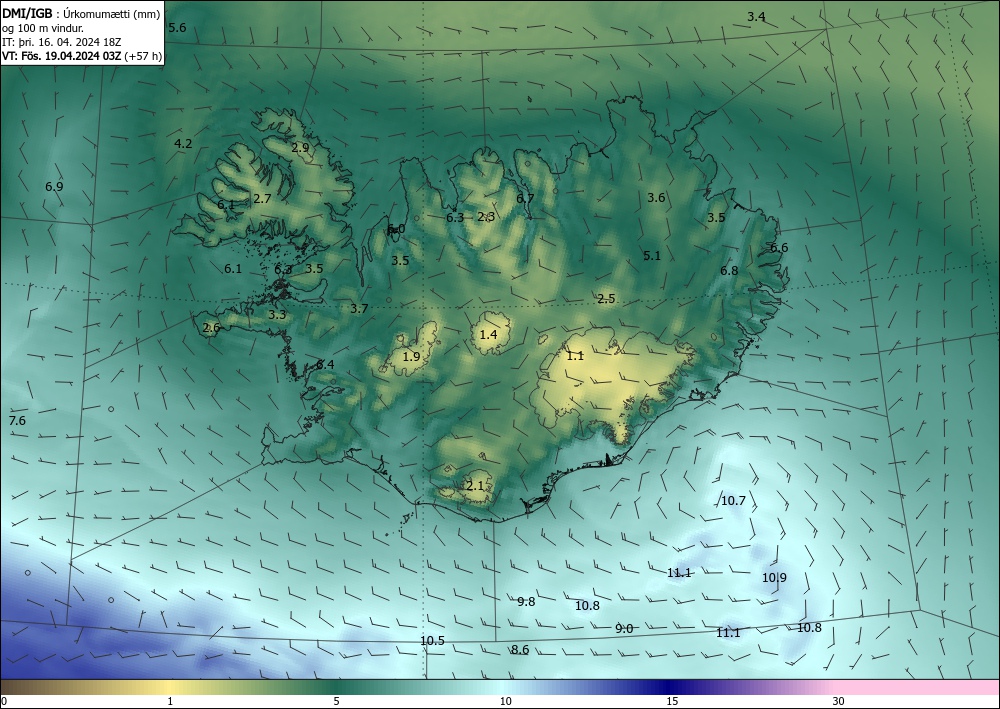Click the 3.6 value label
Screen dimensions: 1000x709
pyautogui.click(x=656, y=198)
